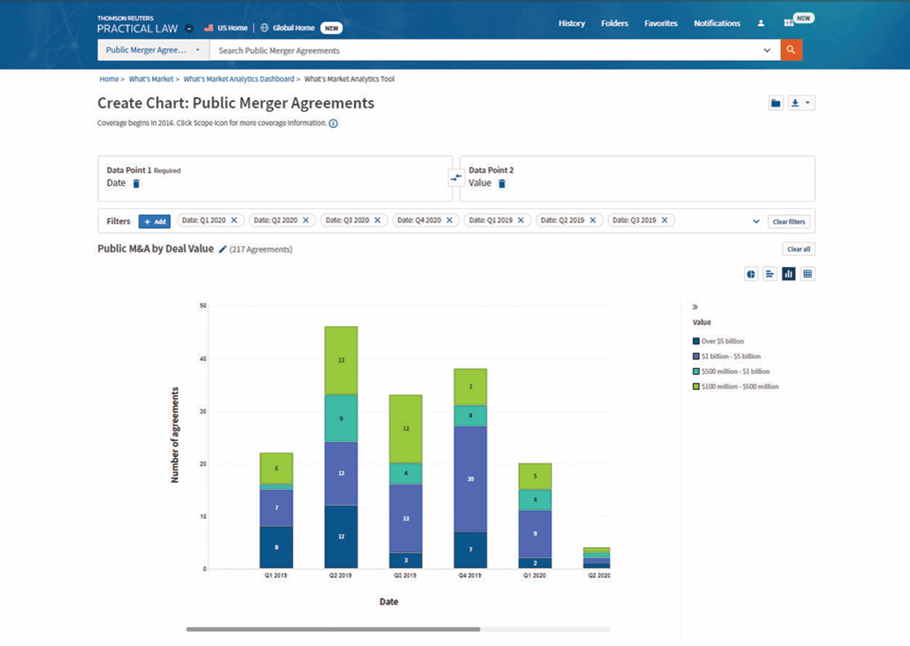Open the download options dropdown
910x646 pixels.
click(801, 103)
